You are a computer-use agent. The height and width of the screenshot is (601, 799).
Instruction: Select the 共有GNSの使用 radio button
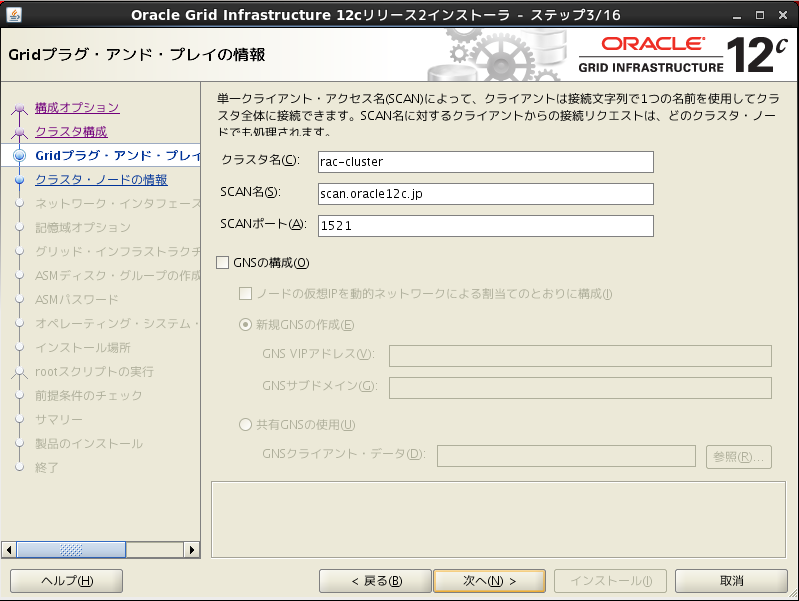click(246, 425)
